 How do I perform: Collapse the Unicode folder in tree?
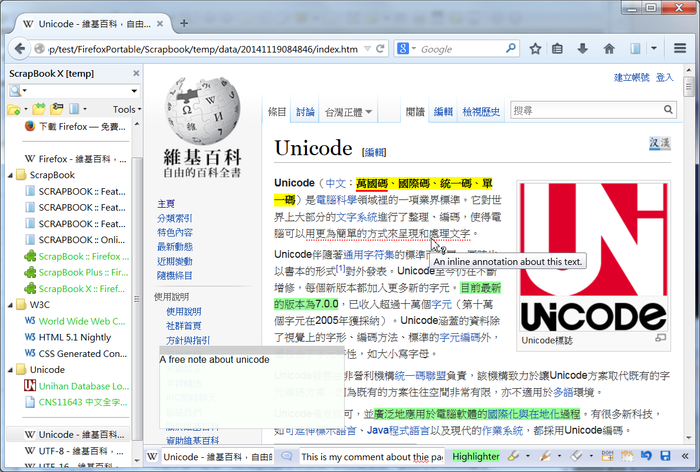pyautogui.click(x=10, y=370)
